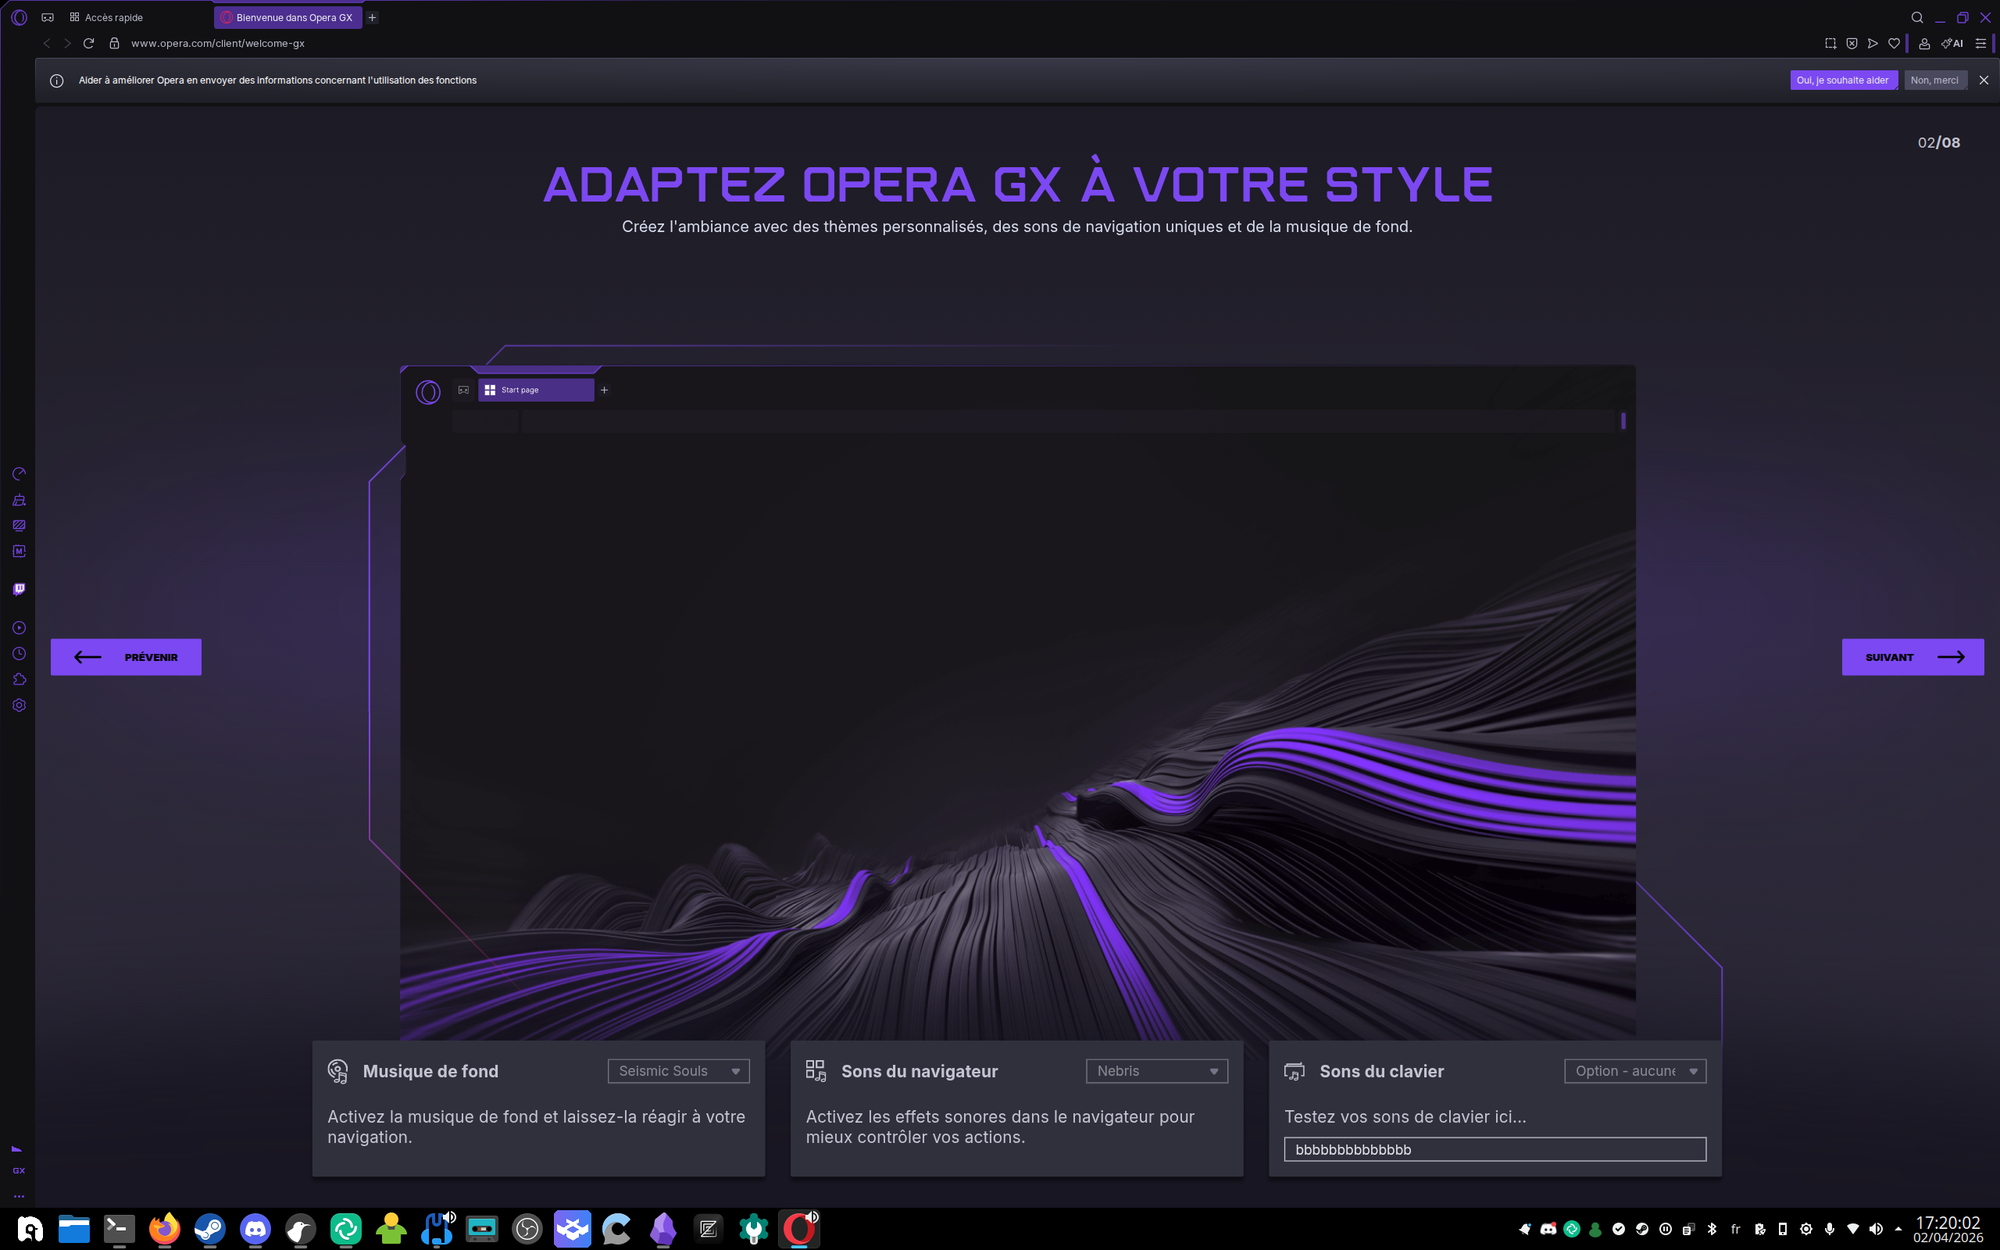2000x1250 pixels.
Task: Expand the Nebris browser sounds dropdown
Action: pyautogui.click(x=1156, y=1071)
